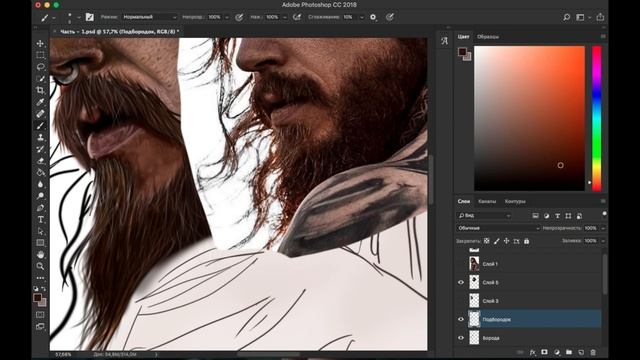Open the flow 100% dropdown
Screen dimensions: 640x360
[284, 17]
